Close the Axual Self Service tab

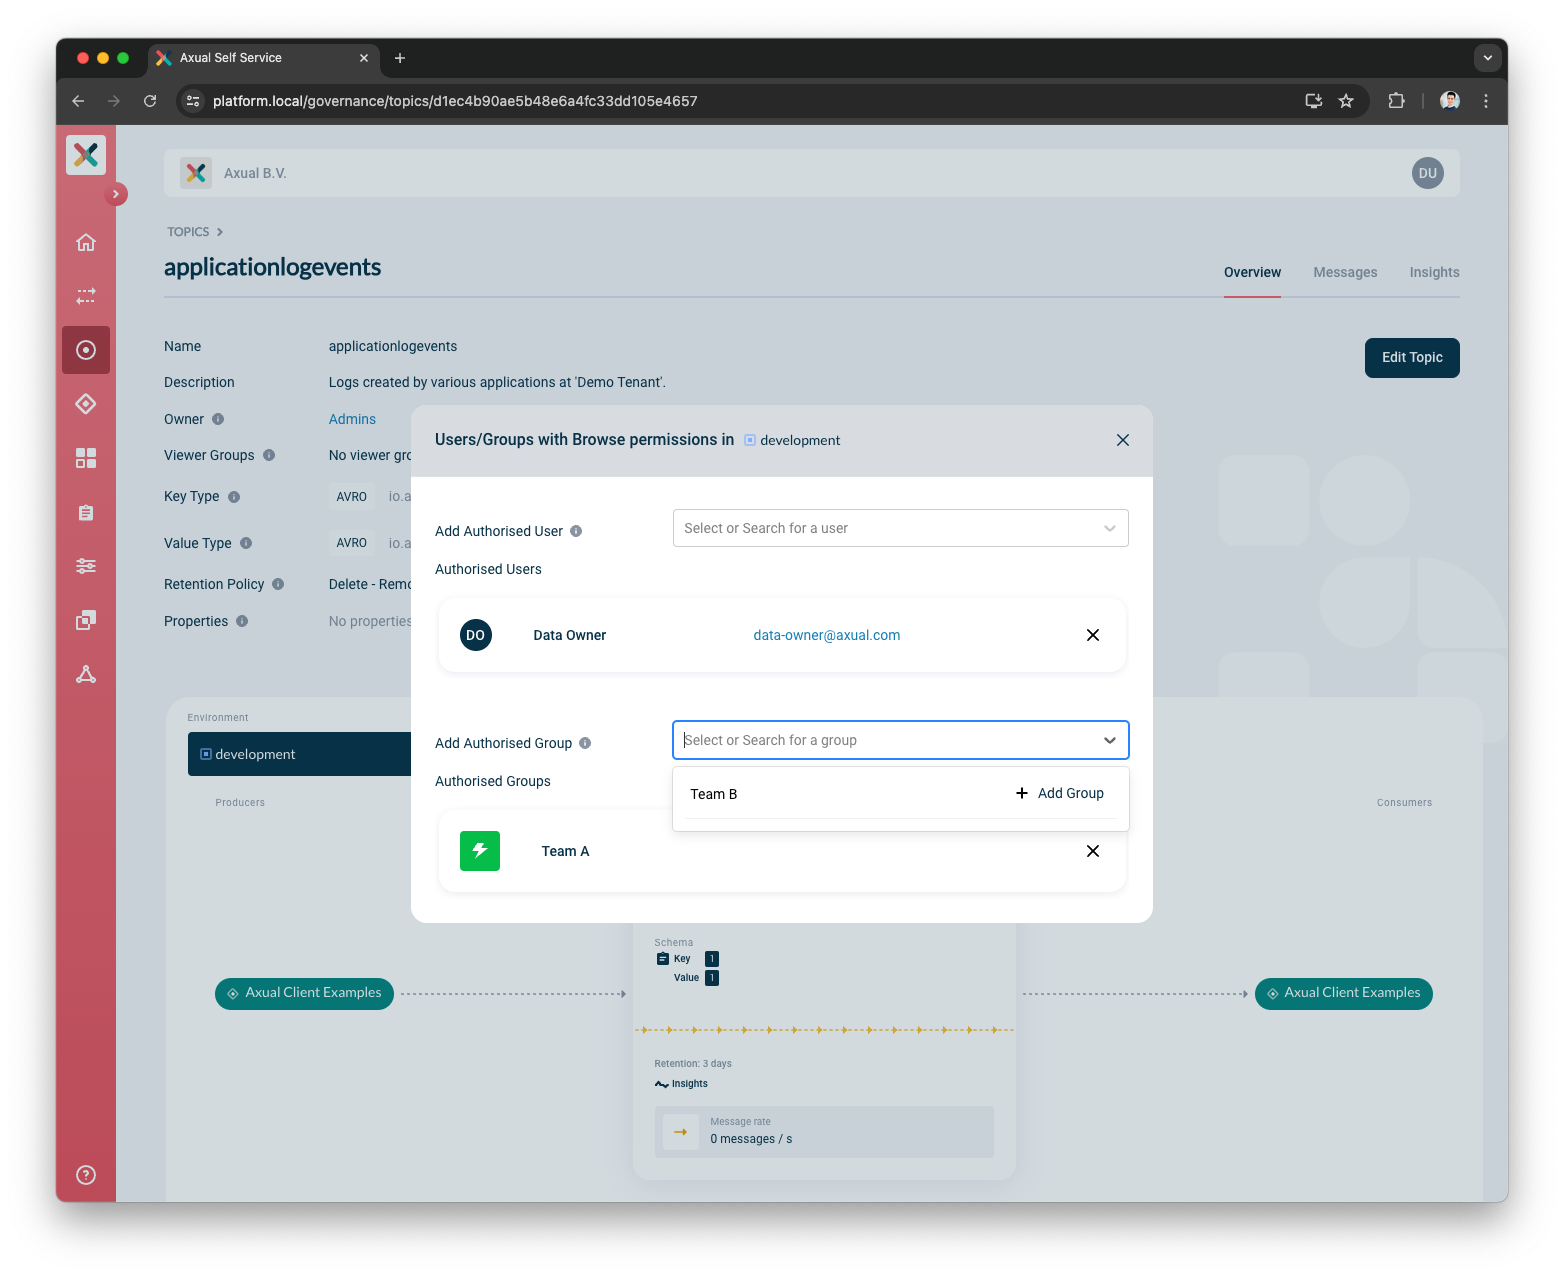pyautogui.click(x=364, y=58)
